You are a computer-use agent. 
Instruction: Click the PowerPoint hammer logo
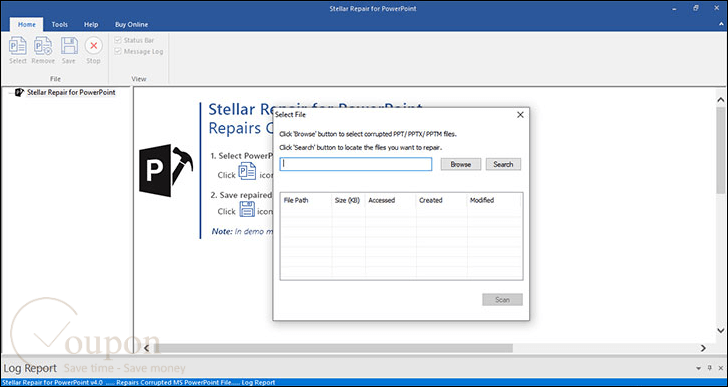(166, 170)
